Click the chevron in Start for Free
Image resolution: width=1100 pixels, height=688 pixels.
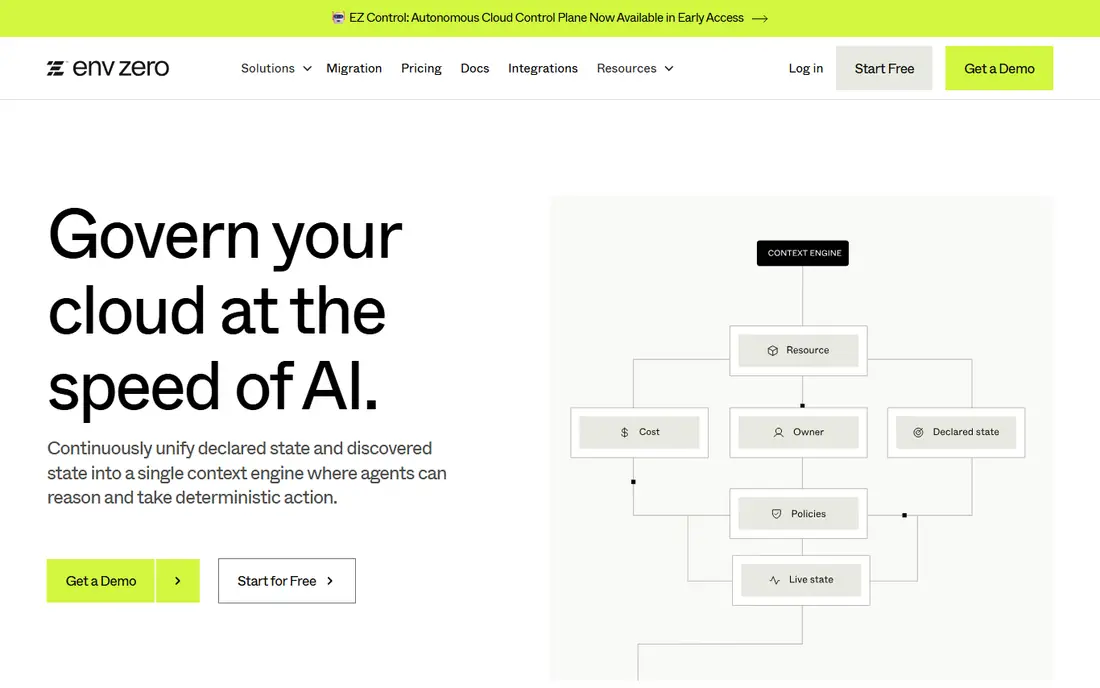(330, 581)
